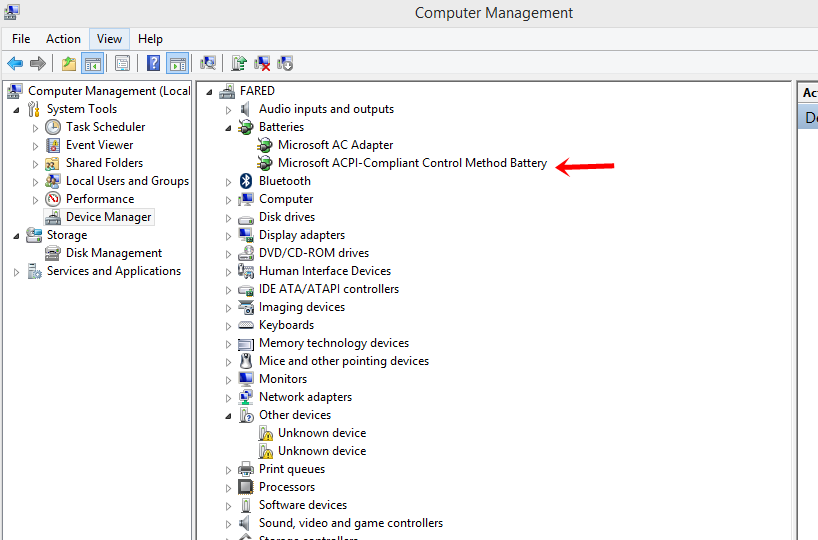Viewport: 818px width, 540px height.
Task: Expand Audio inputs and outputs category
Action: [228, 110]
